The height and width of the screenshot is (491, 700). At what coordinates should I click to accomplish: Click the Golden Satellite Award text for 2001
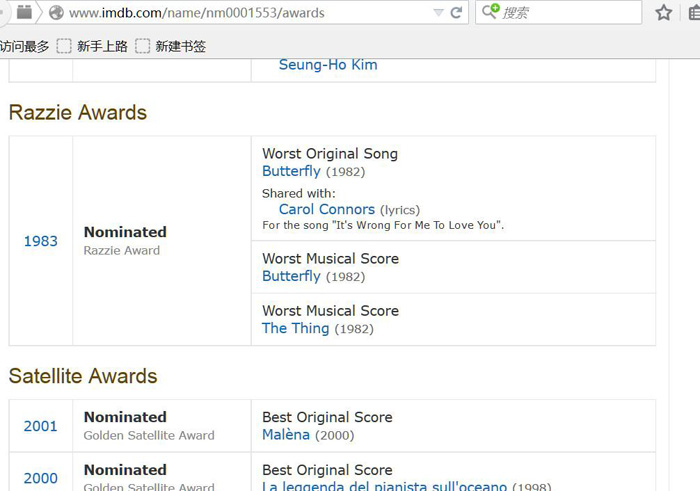click(149, 435)
